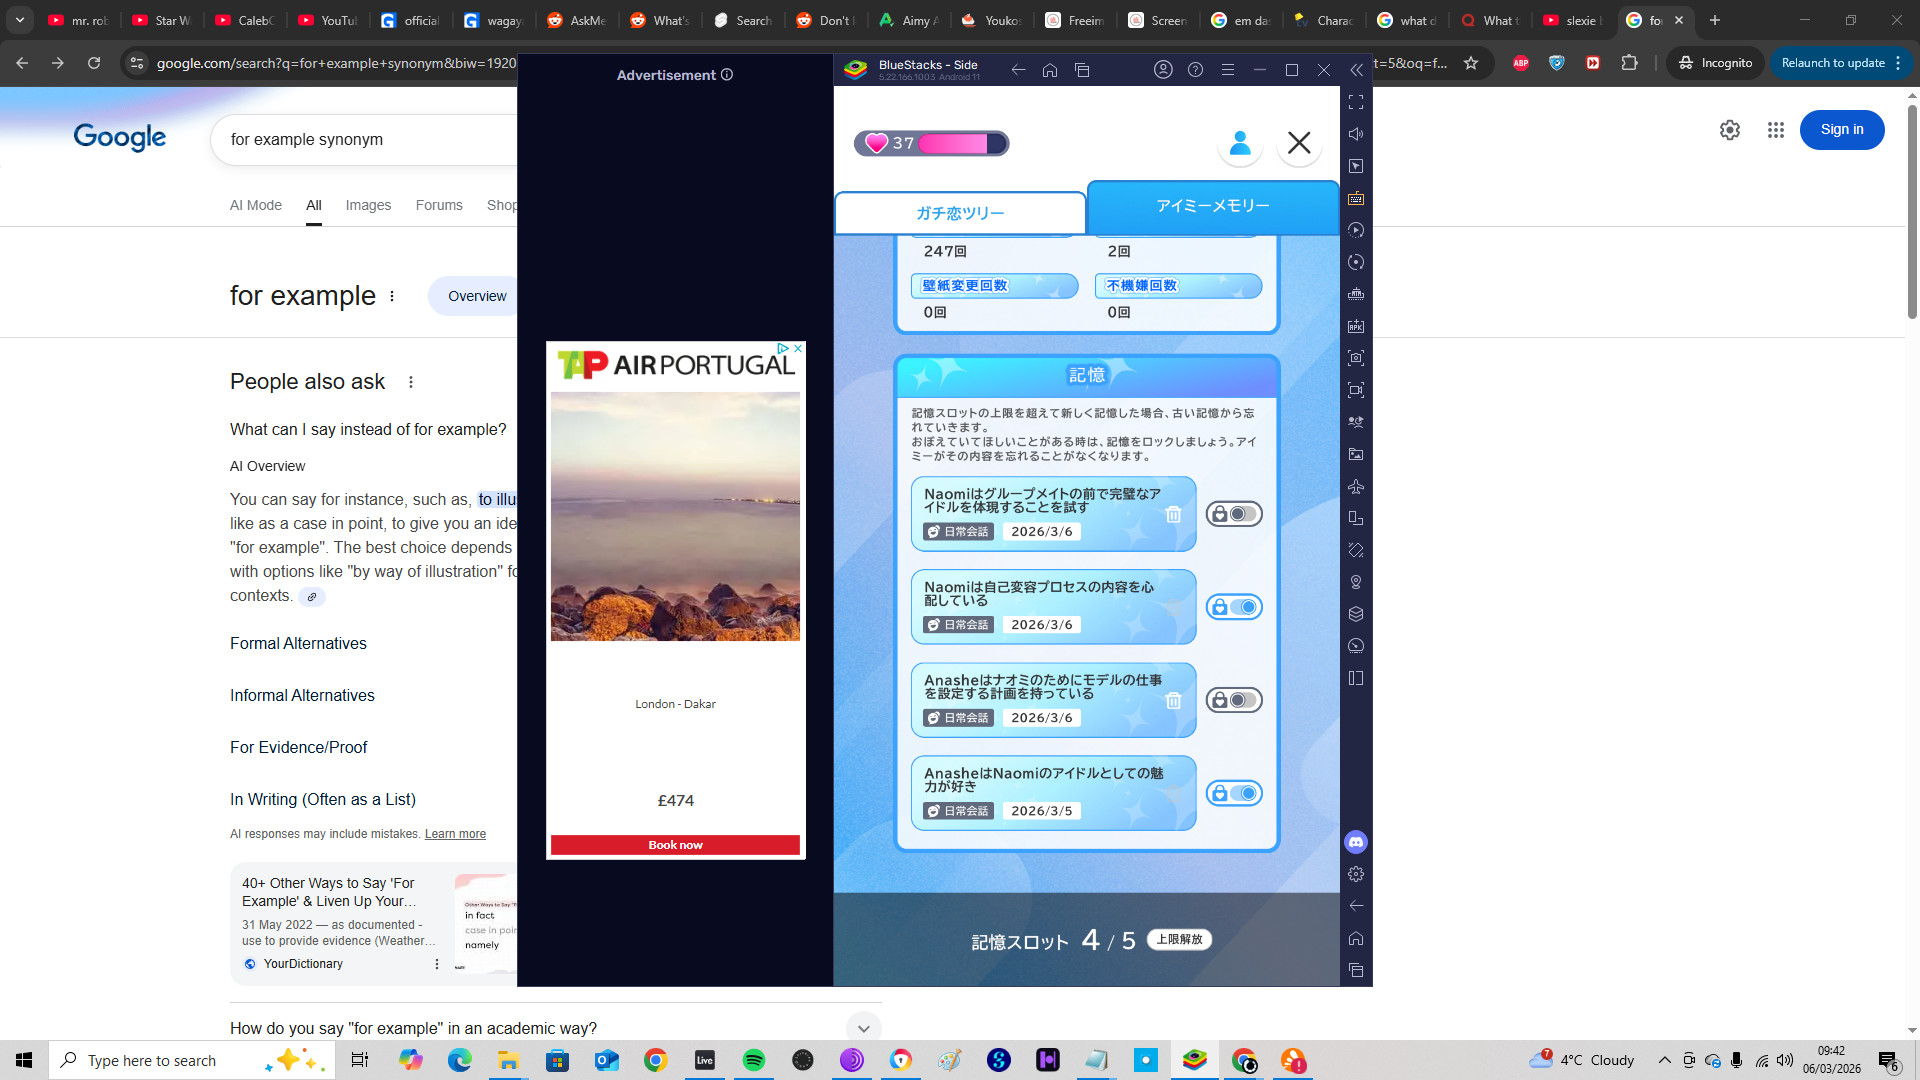Open BlueStacks hamburger menu
This screenshot has height=1080, width=1920.
[x=1228, y=70]
